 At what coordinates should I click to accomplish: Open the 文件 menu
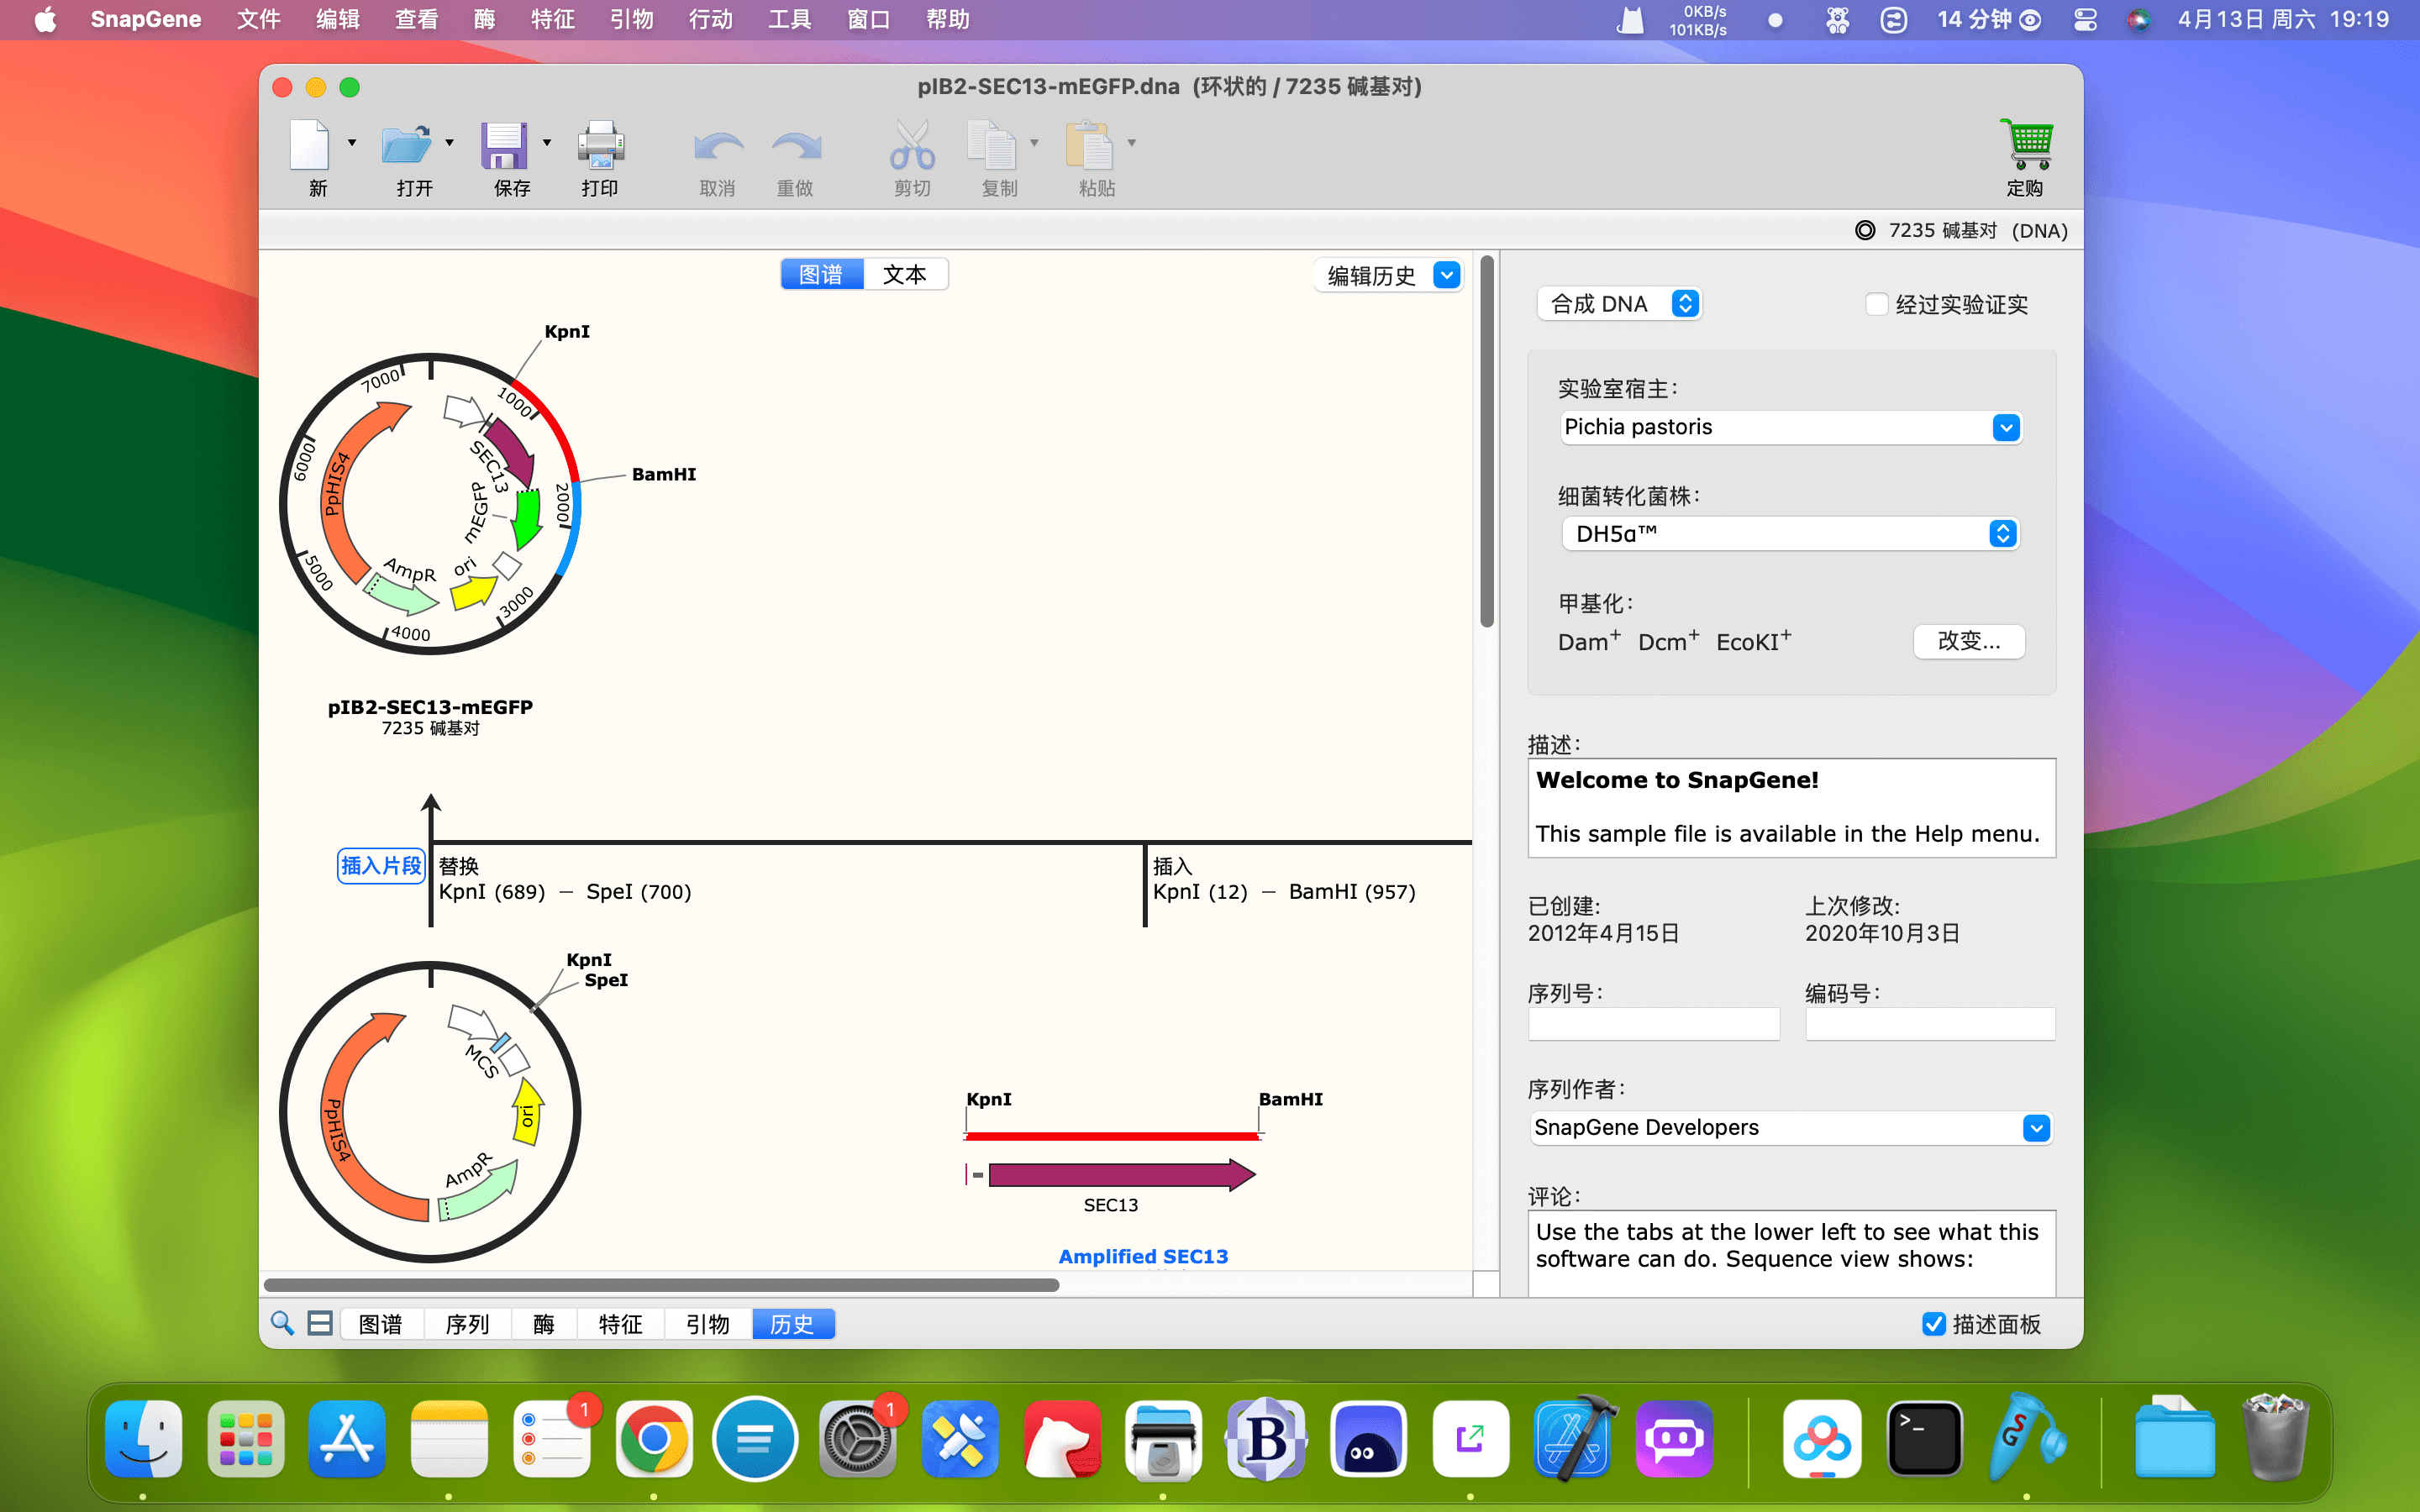click(x=258, y=20)
